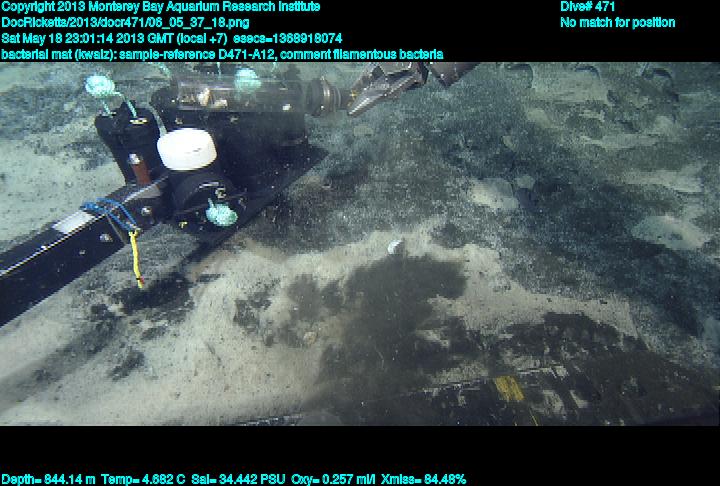Image resolution: width=720 pixels, height=486 pixels.
Task: Click the copyright Monterey Bay Aquarium text
Action: [160, 7]
